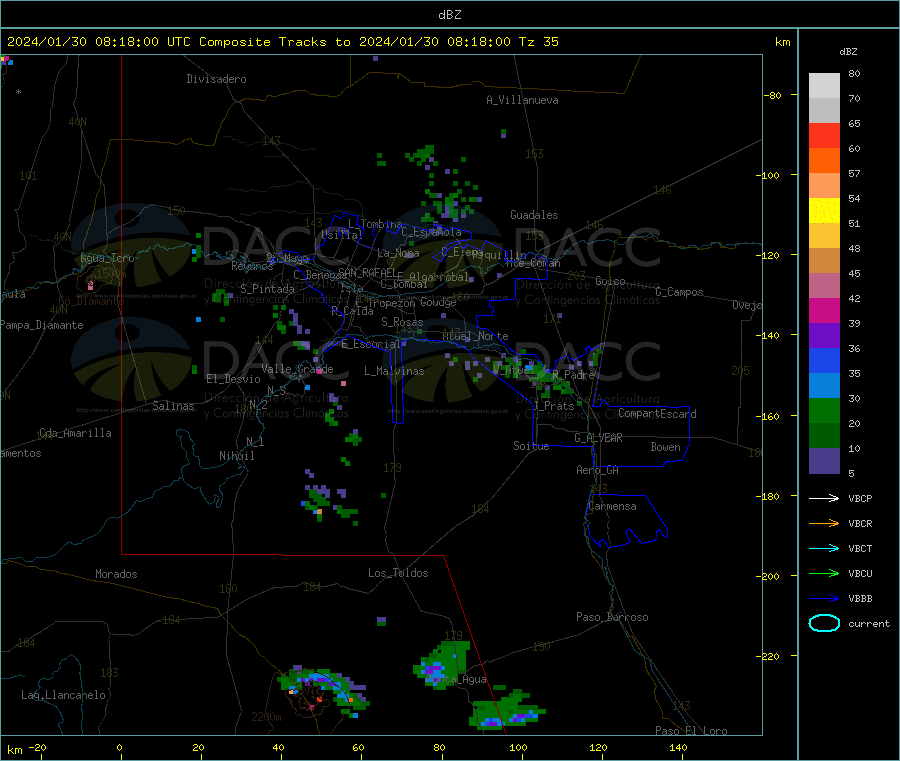Click the 'VBBB' legend label
Viewport: 900px width, 761px height.
[860, 599]
